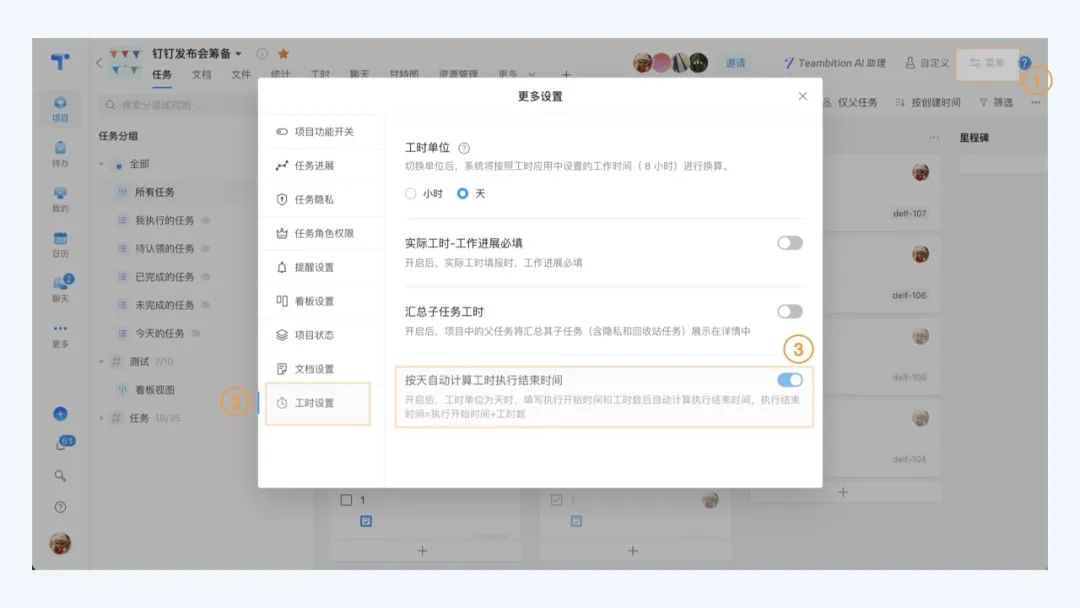Collapse the 测试 7/10 group

(101, 361)
